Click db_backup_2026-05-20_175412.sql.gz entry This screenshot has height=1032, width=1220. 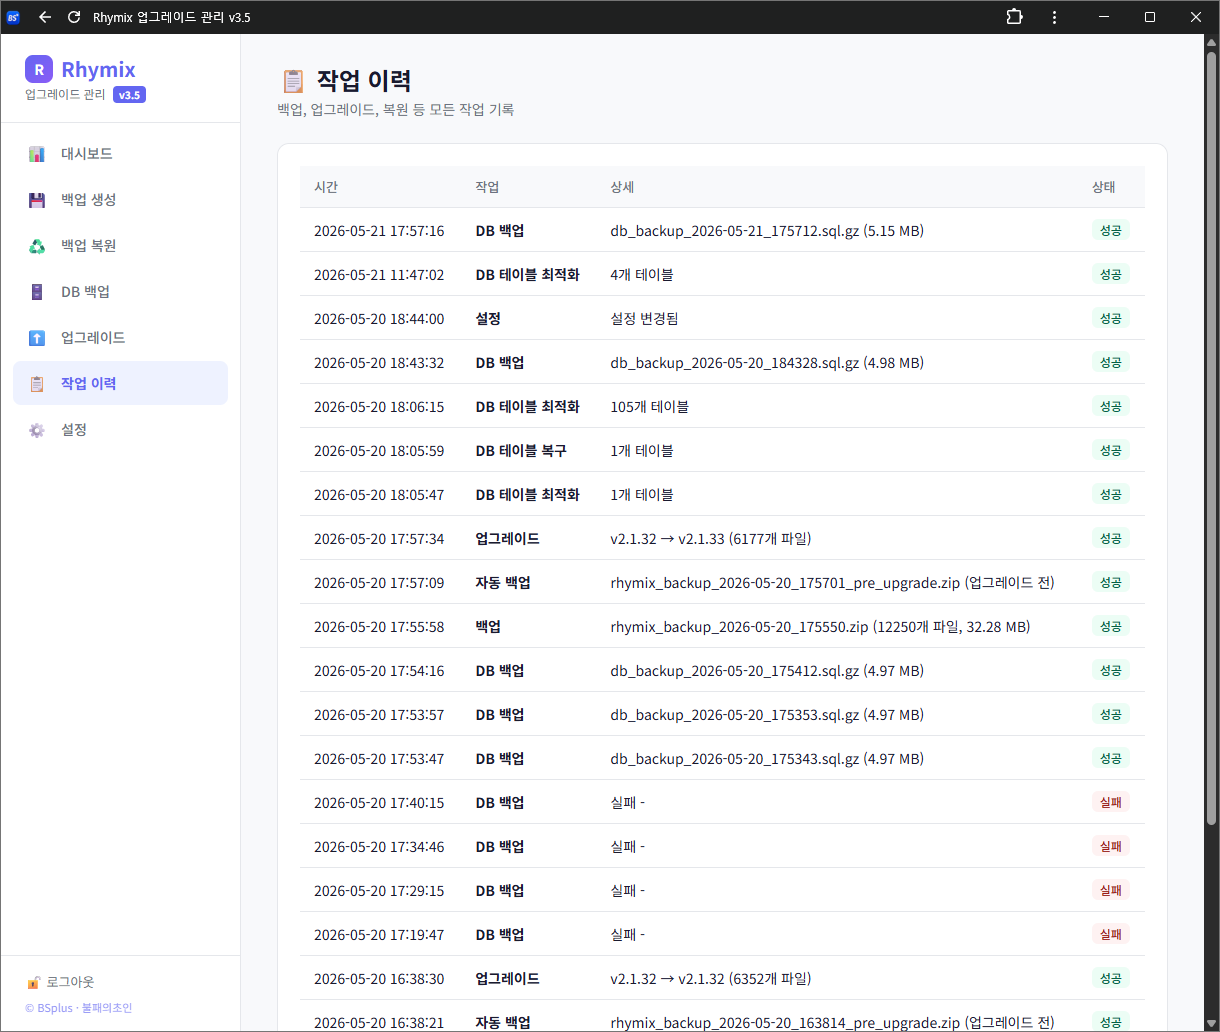click(x=767, y=671)
